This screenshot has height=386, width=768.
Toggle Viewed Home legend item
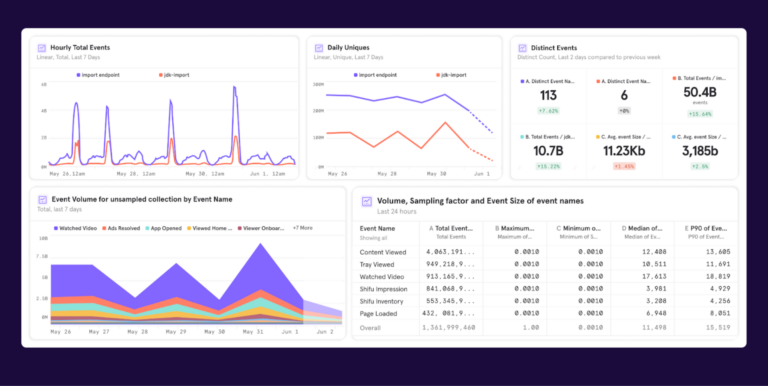[209, 228]
